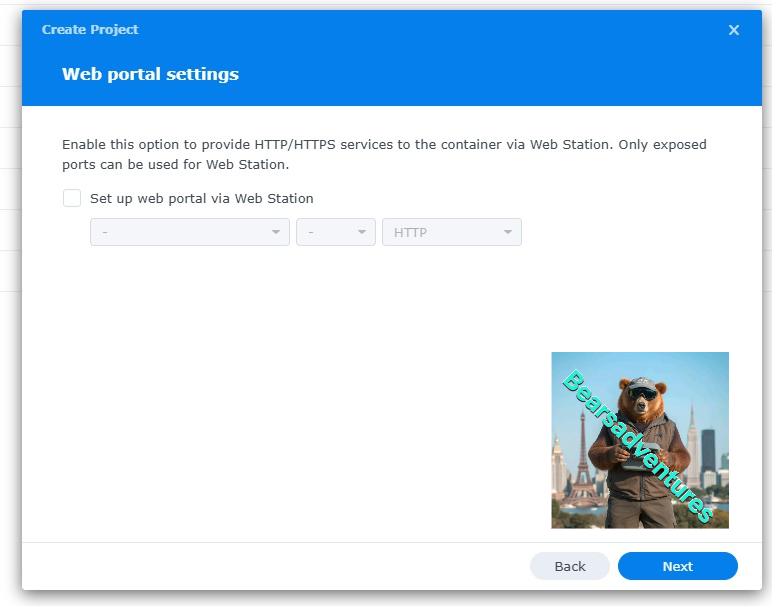This screenshot has height=606, width=772.
Task: Click the description paragraph about HTTP/HTTPS services
Action: tap(384, 155)
